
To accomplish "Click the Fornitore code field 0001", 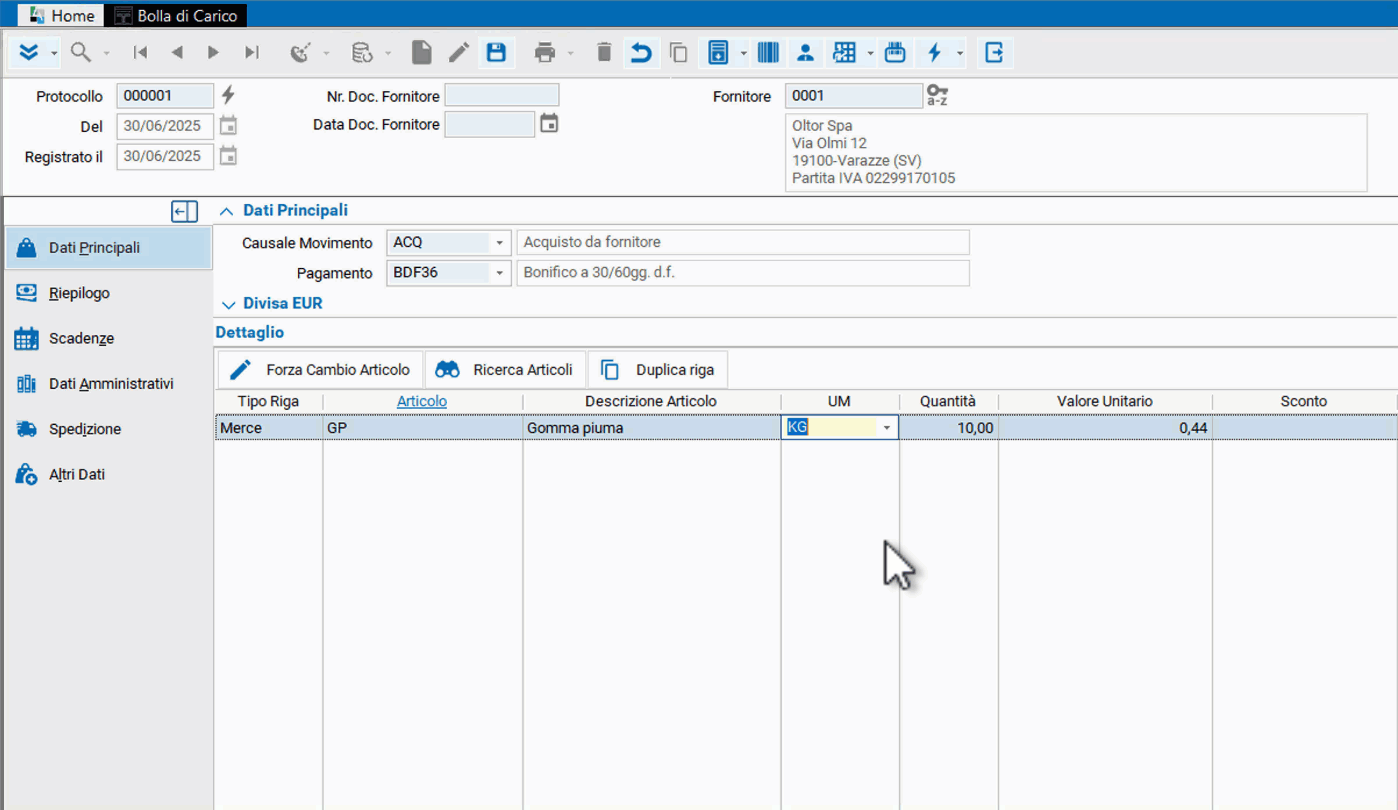I will [x=853, y=96].
